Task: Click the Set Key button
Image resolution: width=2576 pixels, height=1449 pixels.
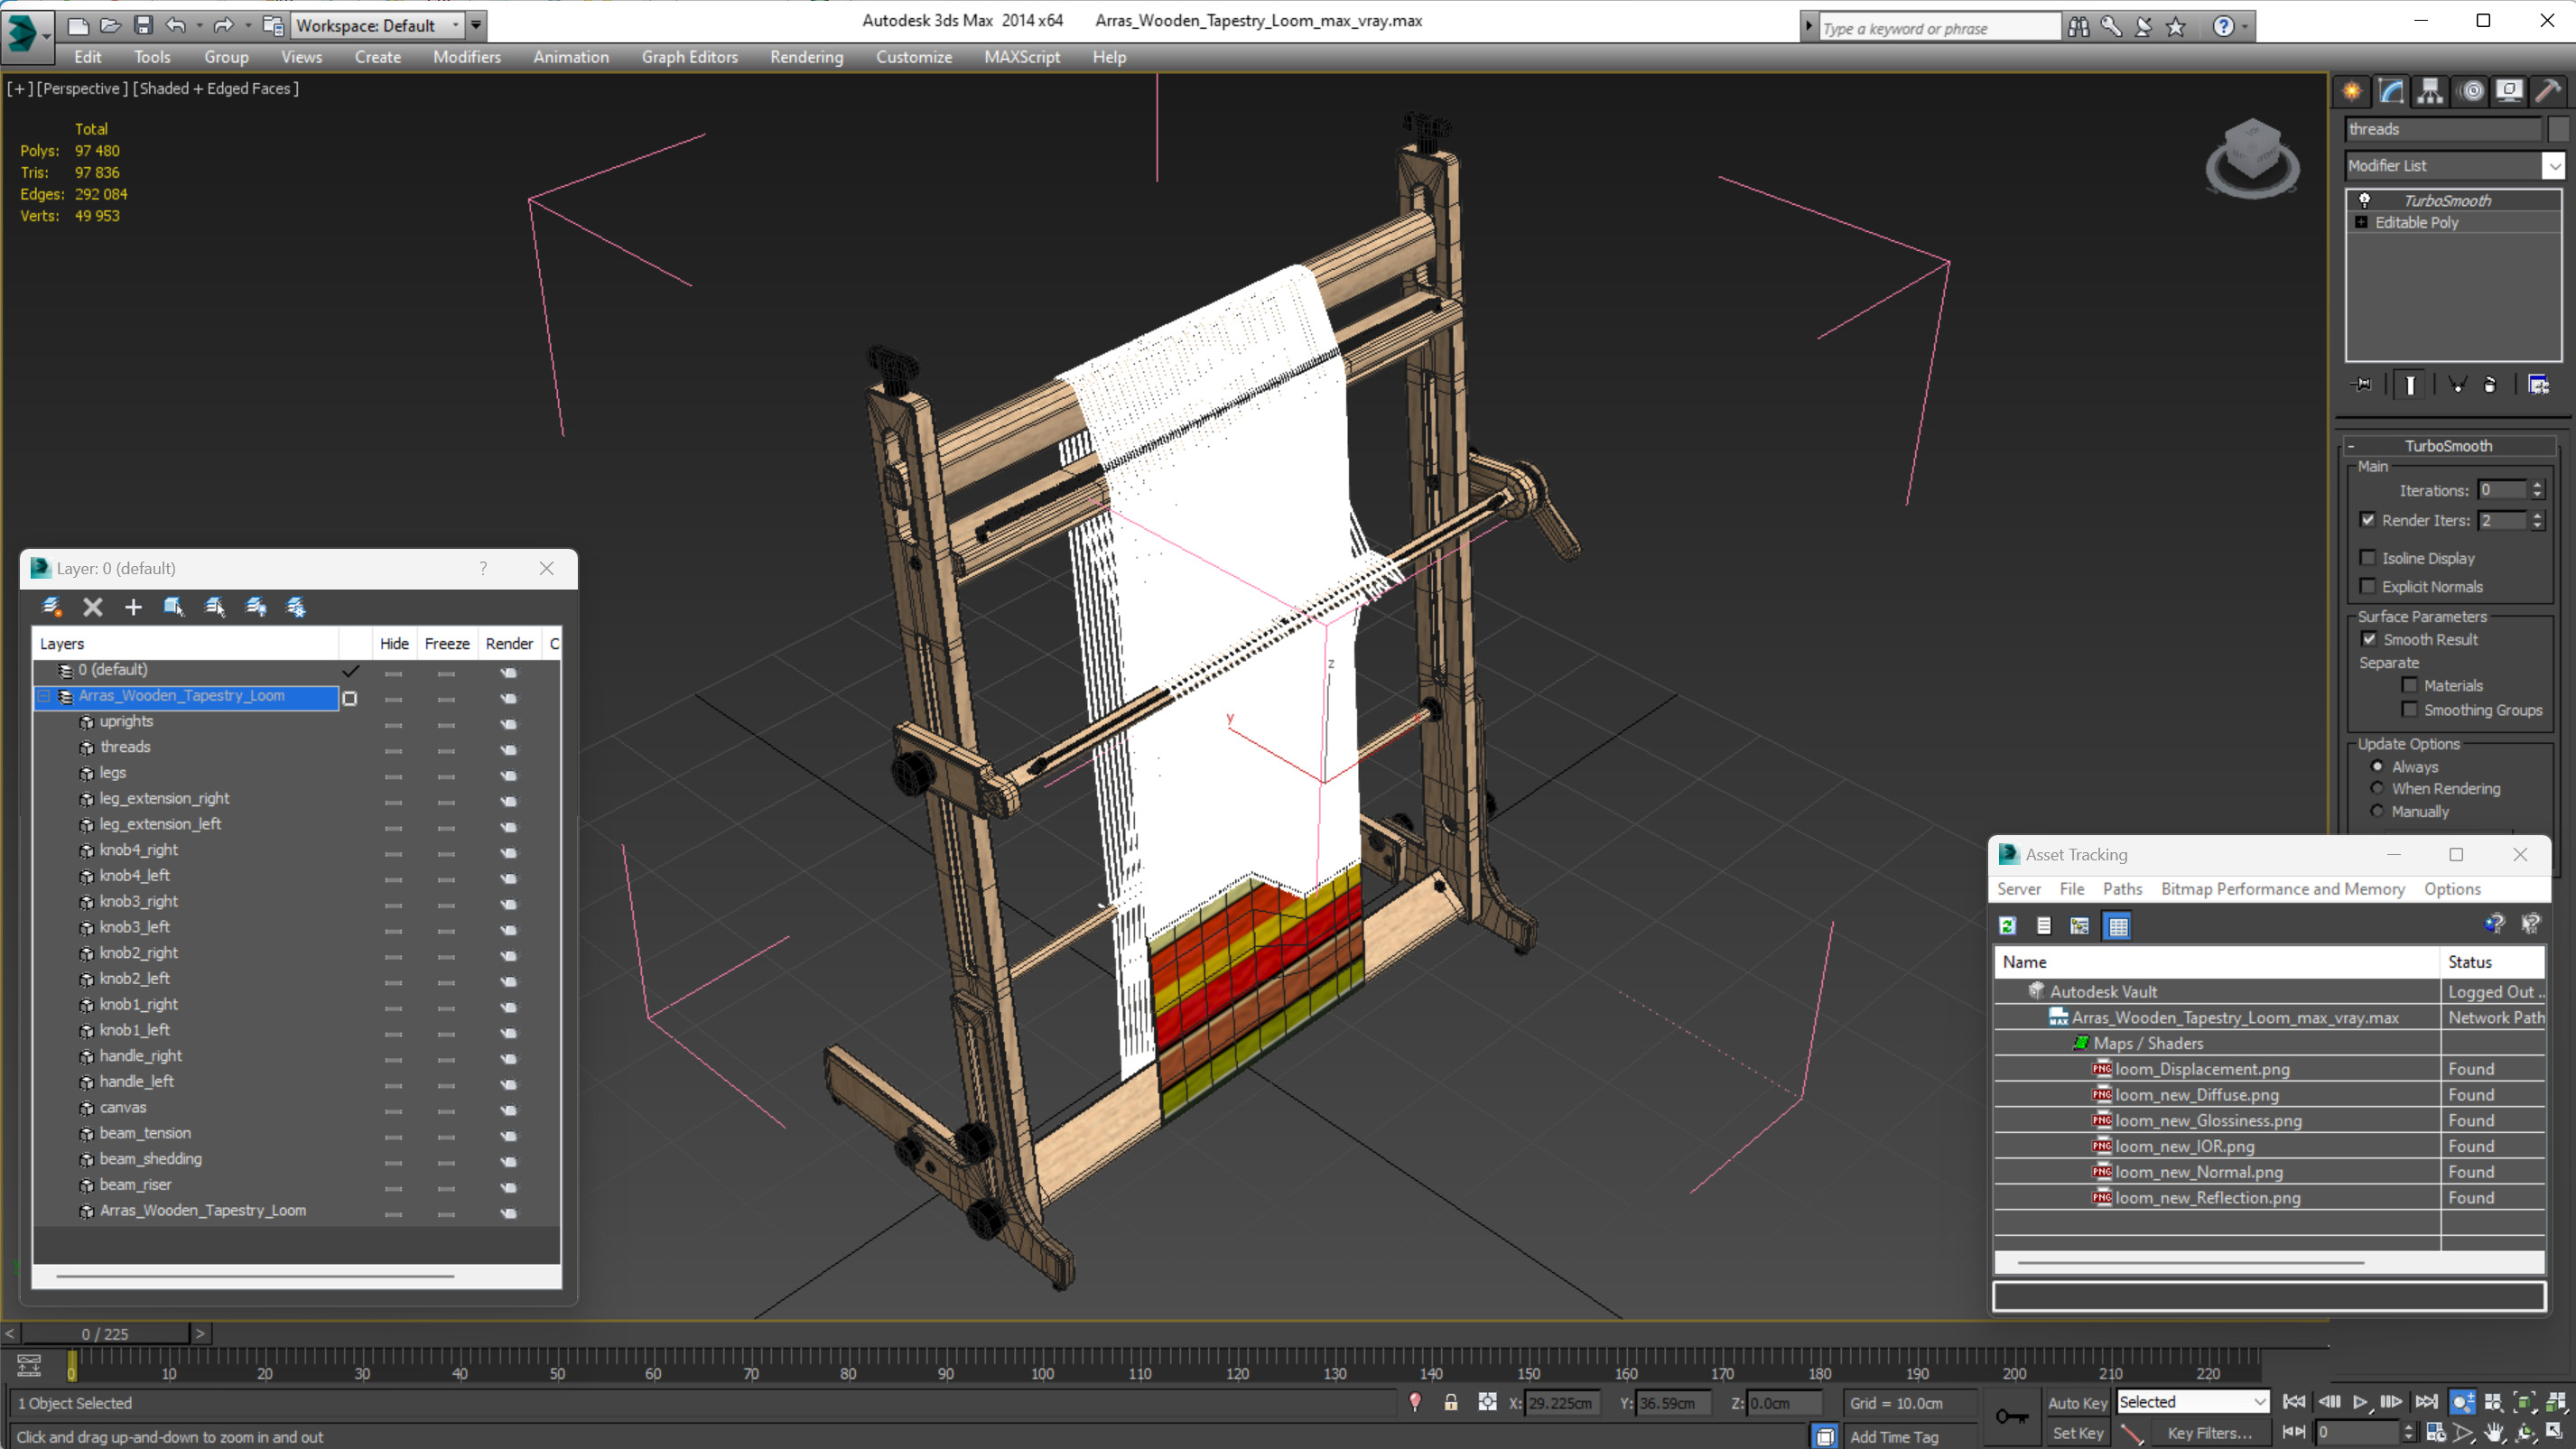Action: click(x=2077, y=1433)
